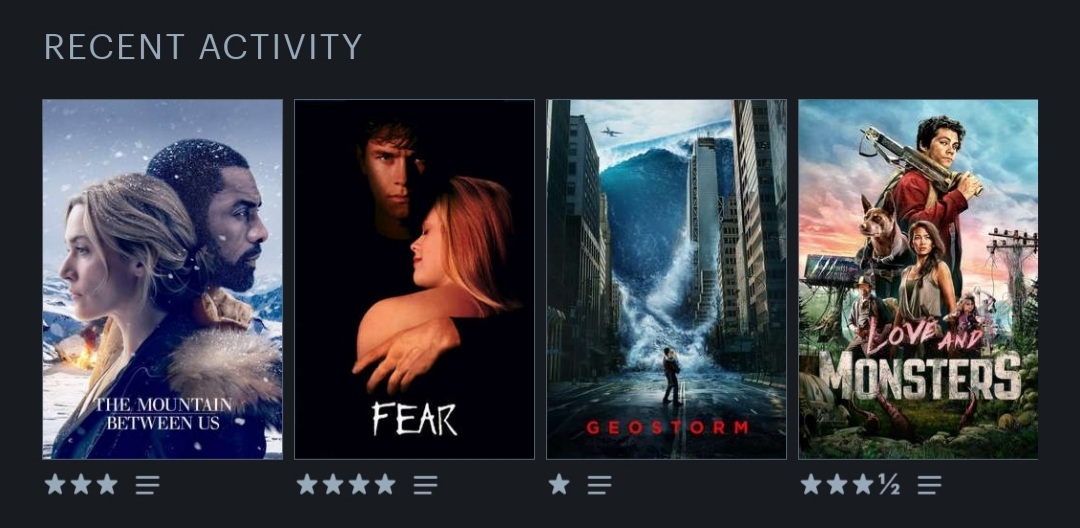1080x528 pixels.
Task: Click the first star of Love and Monsters rating
Action: tap(811, 484)
